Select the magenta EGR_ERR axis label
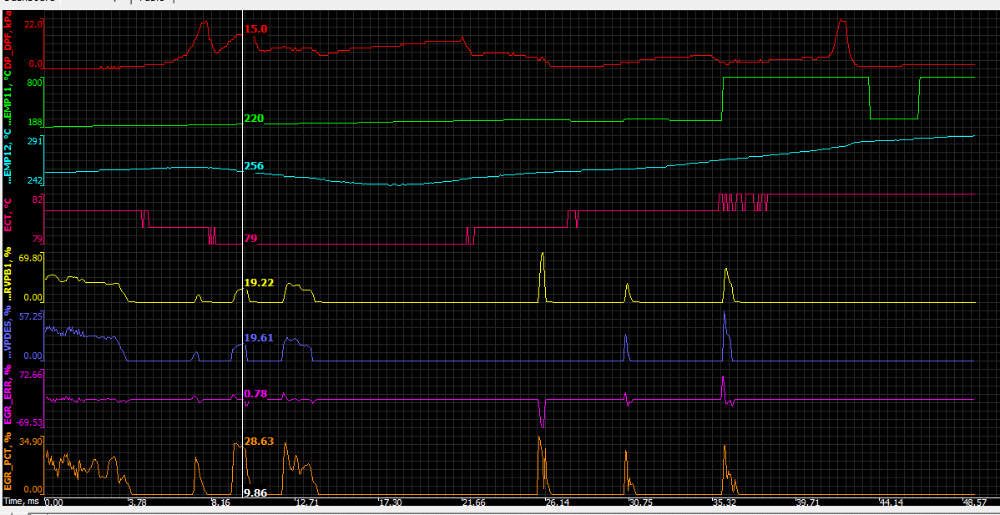 click(x=8, y=396)
